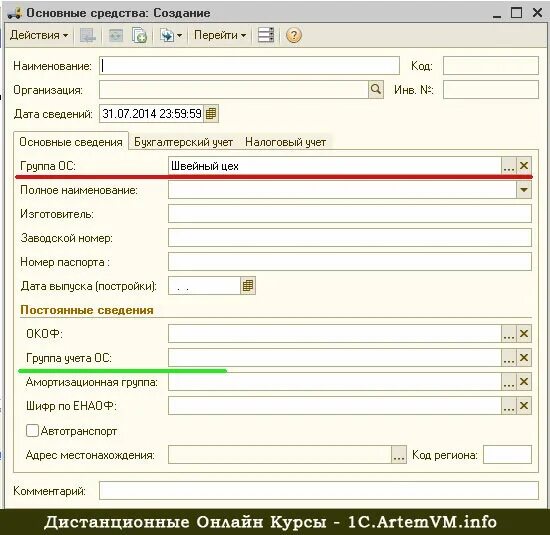This screenshot has width=550, height=535.
Task: Click the Номер паспорта input field
Action: point(350,262)
